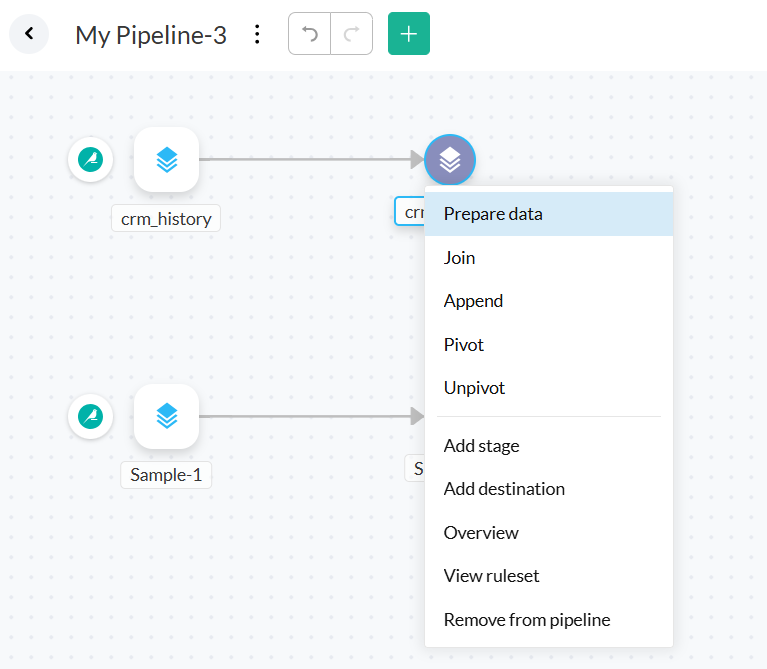Choose Prepare data from context menu
Image resolution: width=767 pixels, height=669 pixels.
click(x=493, y=214)
